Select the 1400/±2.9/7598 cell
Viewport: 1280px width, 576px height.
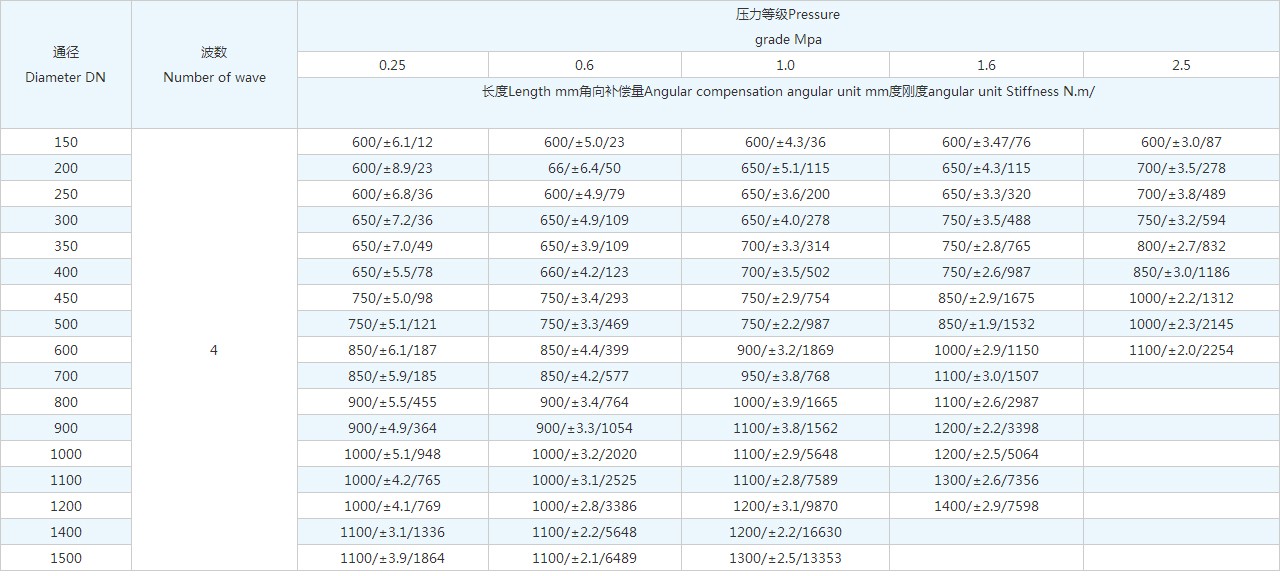(x=986, y=506)
